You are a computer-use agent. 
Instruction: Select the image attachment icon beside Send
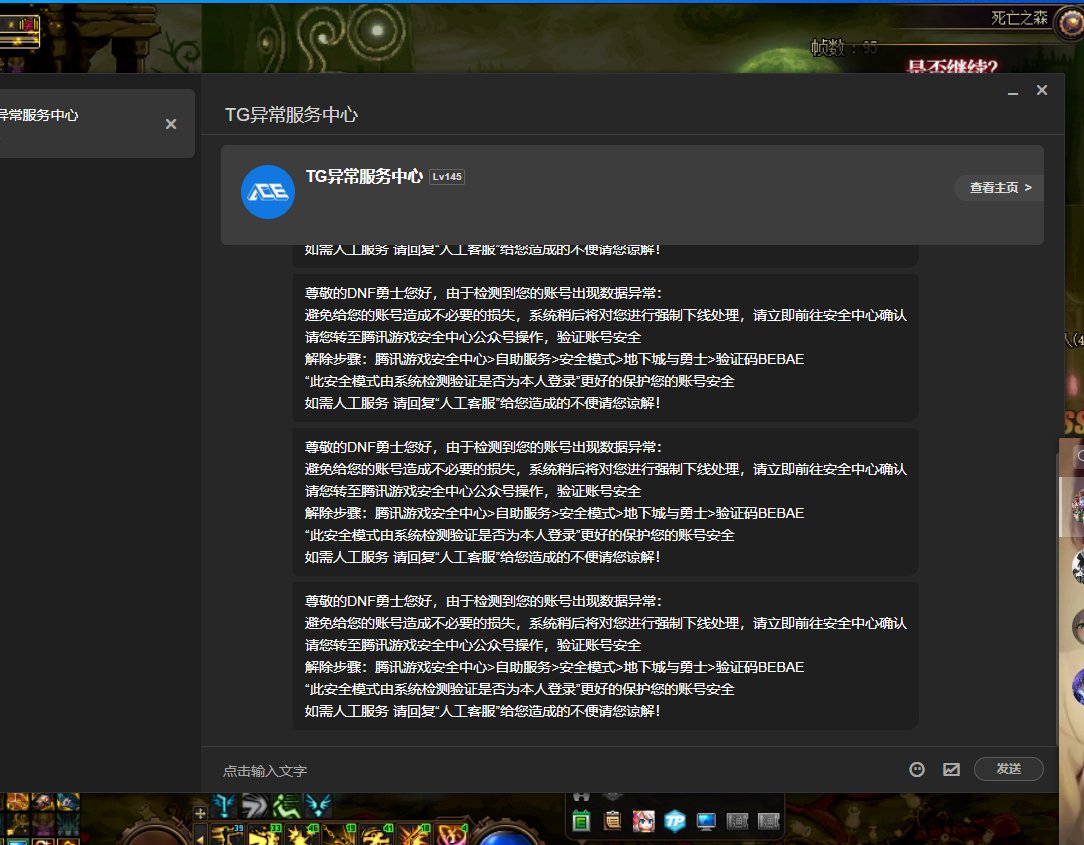[x=951, y=769]
